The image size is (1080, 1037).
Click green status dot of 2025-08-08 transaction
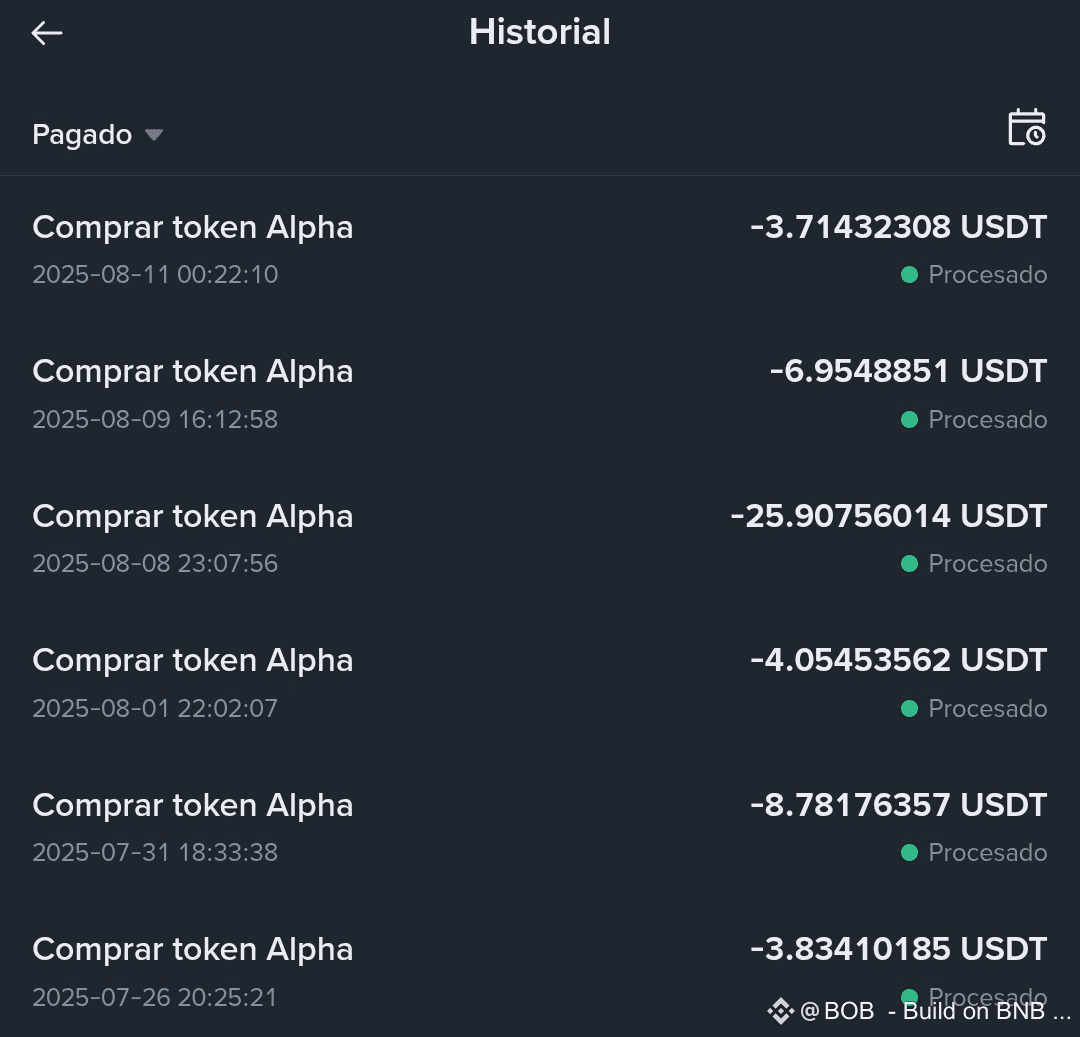point(909,564)
